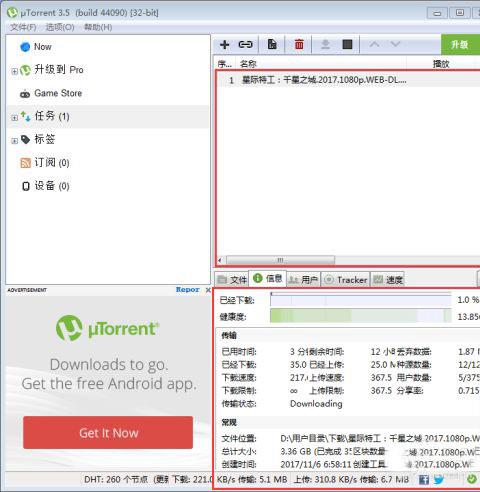Open the 帮助(H) menu
Viewport: 480px width, 492px height.
coord(98,27)
